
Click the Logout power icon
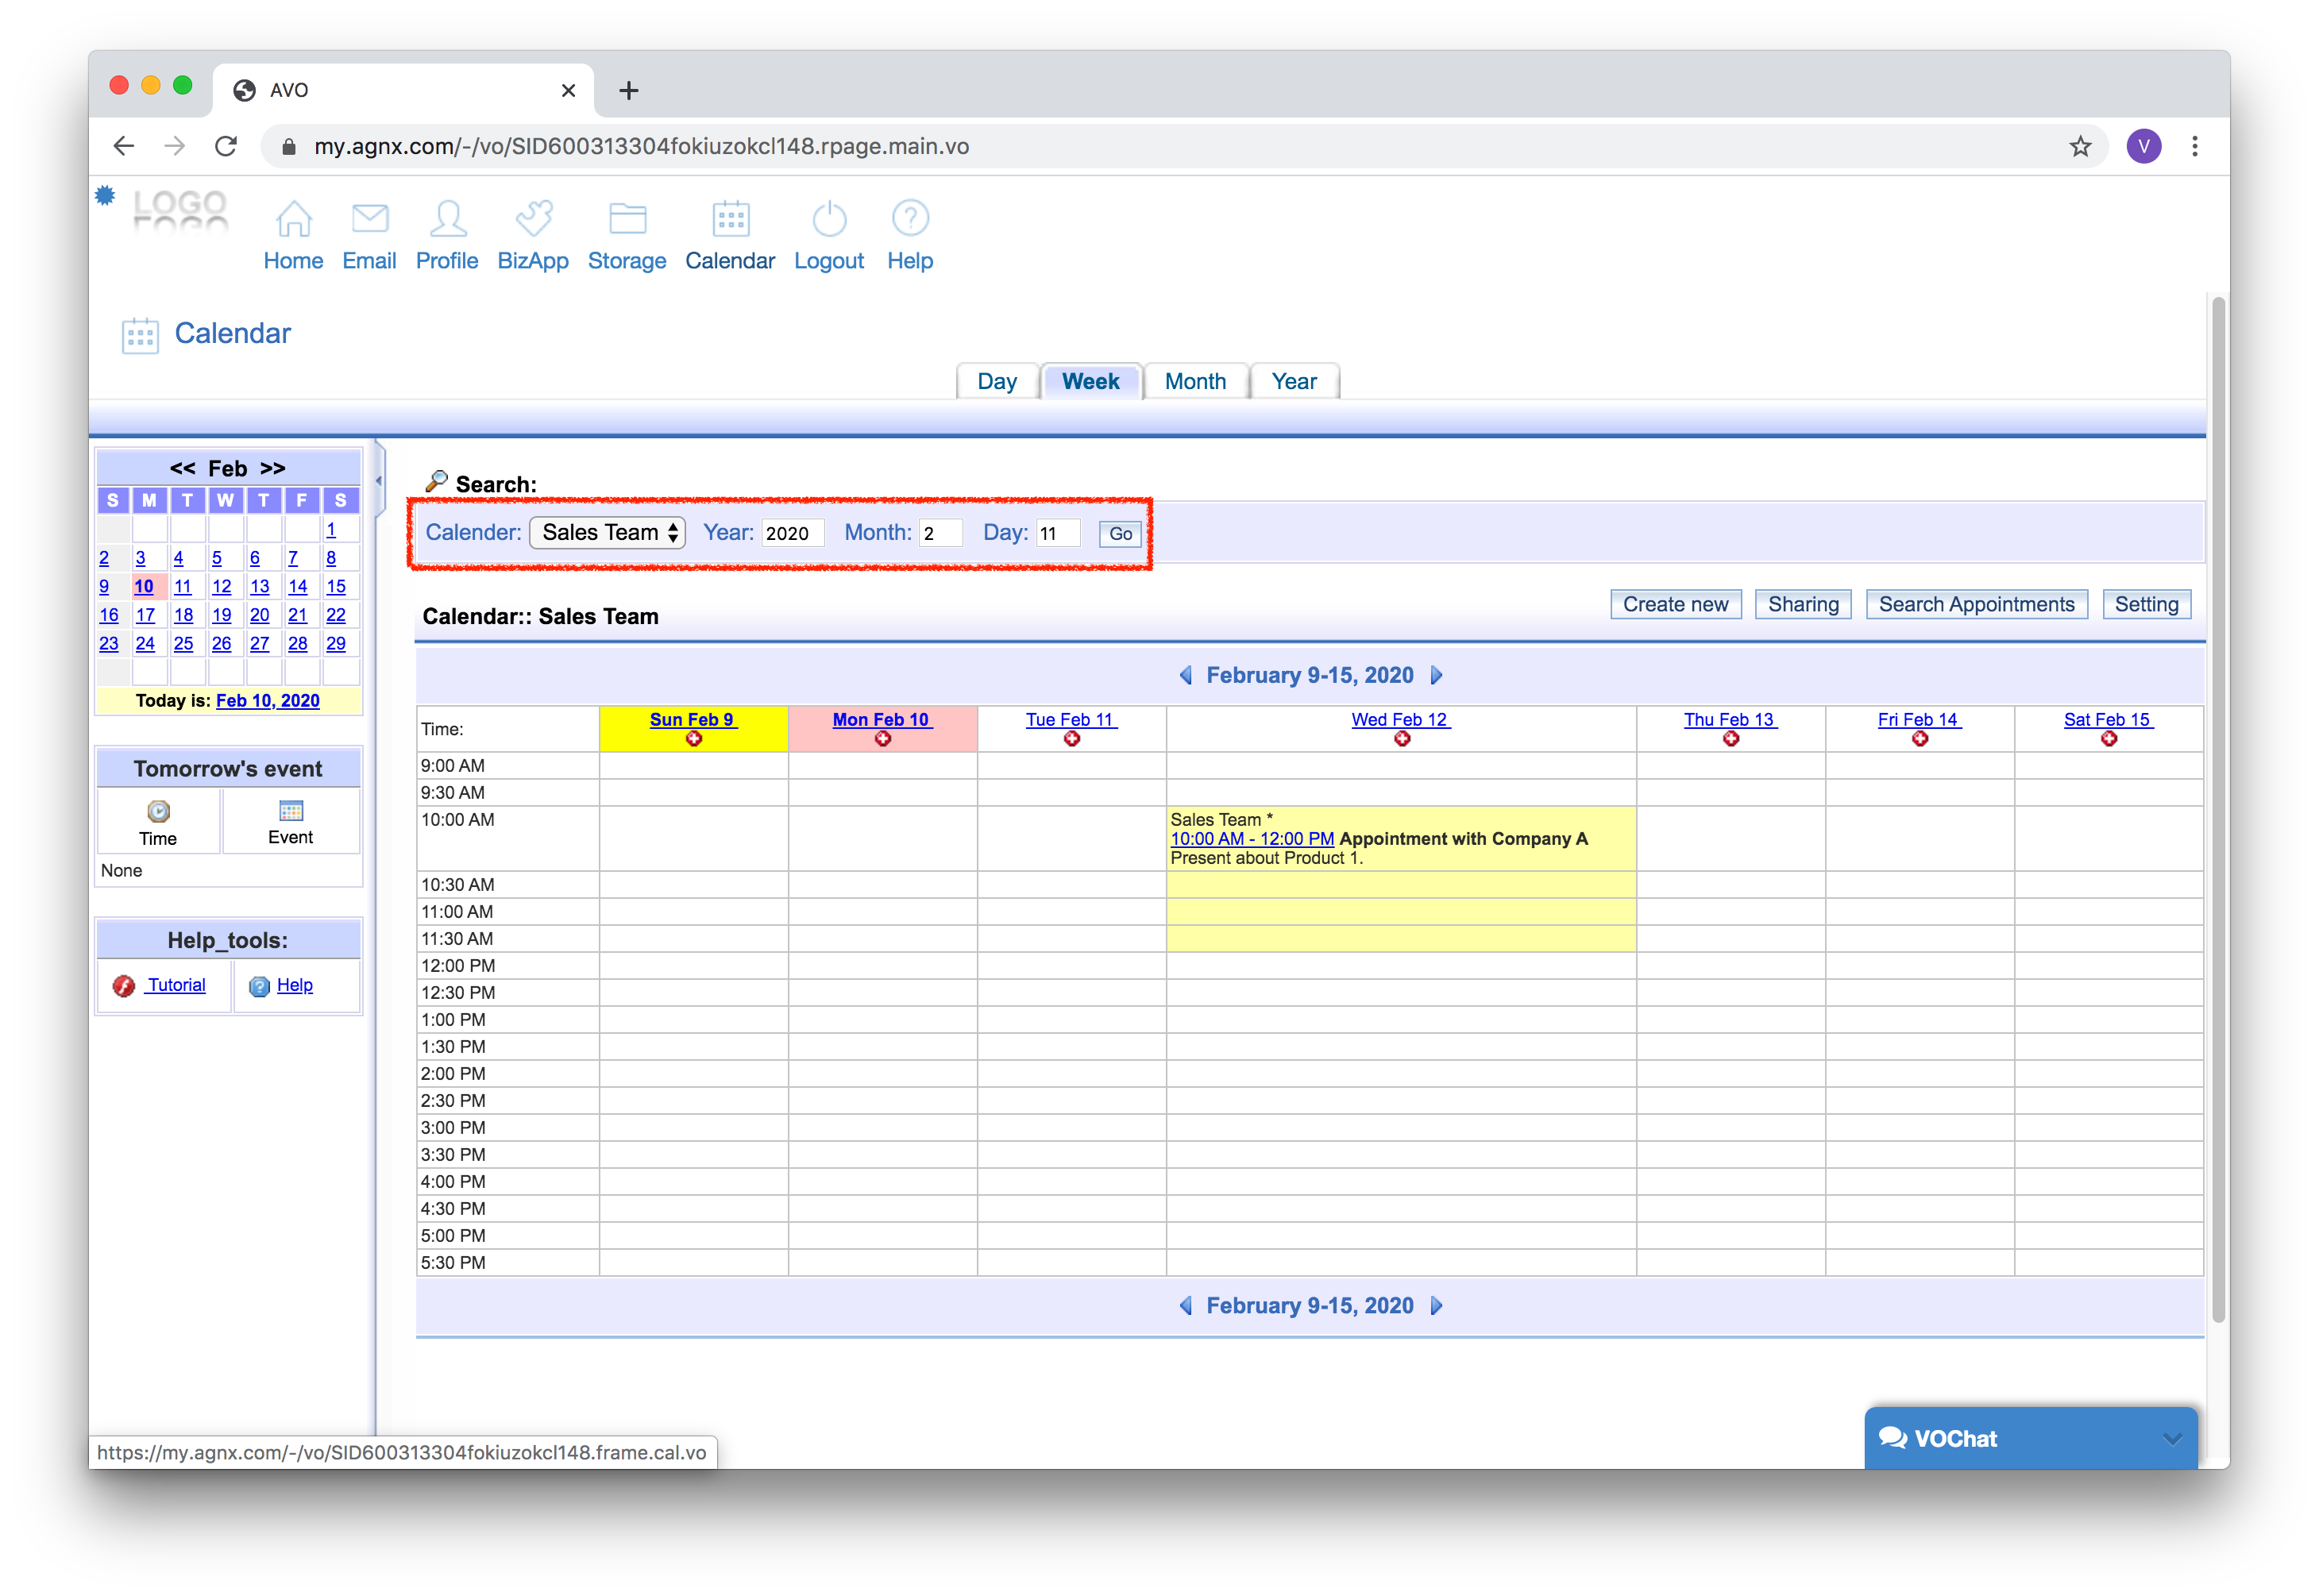pos(829,219)
